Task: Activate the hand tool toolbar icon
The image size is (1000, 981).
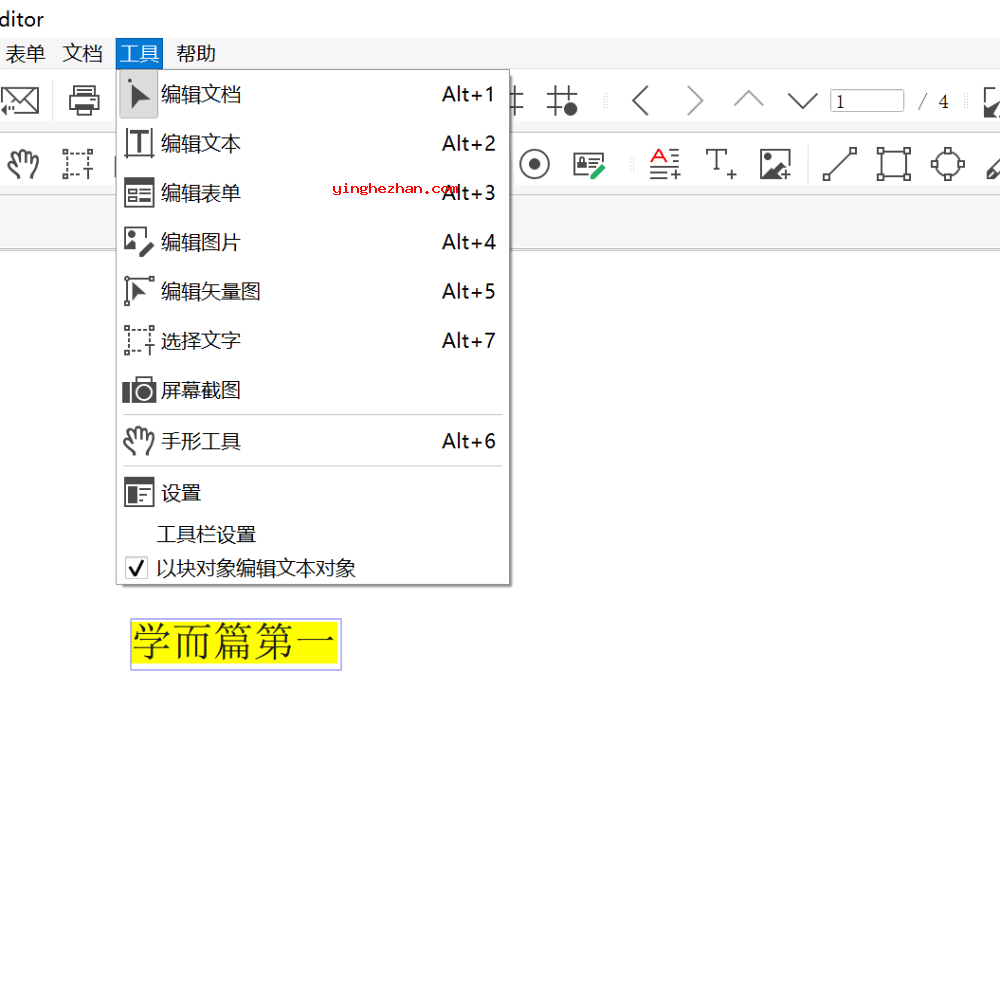Action: [x=24, y=165]
